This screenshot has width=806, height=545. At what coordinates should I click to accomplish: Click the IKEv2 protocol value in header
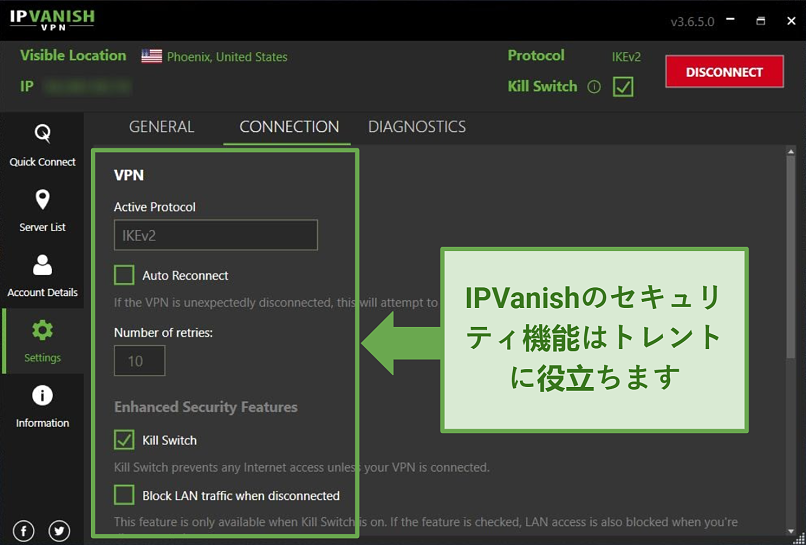click(x=626, y=57)
